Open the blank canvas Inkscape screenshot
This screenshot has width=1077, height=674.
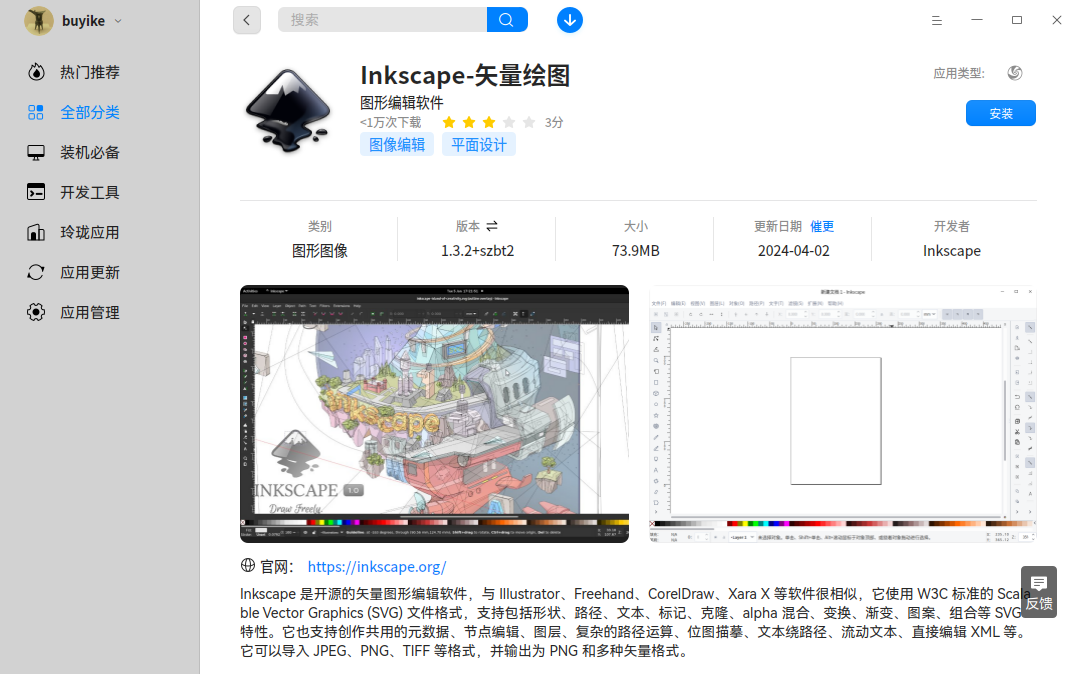tap(843, 414)
